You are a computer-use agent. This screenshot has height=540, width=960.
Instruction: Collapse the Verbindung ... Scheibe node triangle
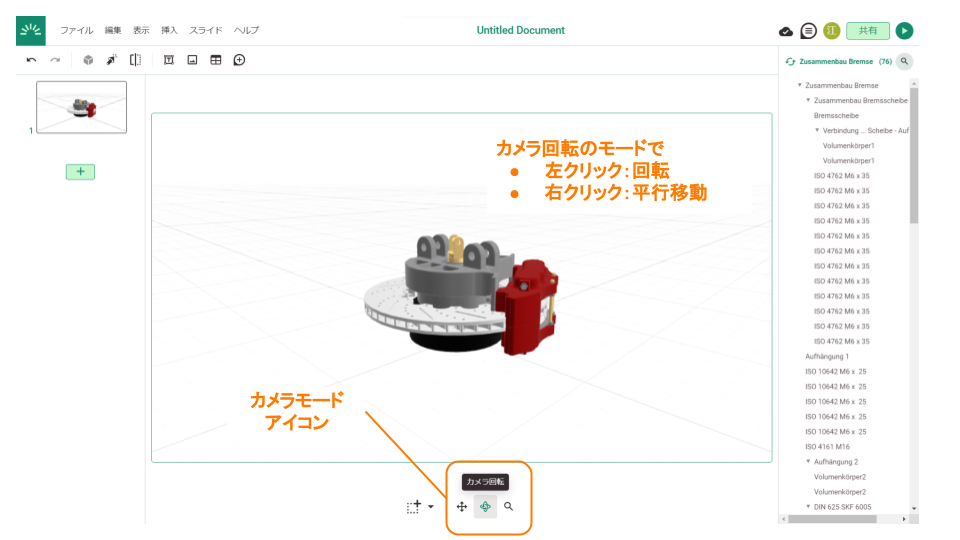tap(817, 130)
